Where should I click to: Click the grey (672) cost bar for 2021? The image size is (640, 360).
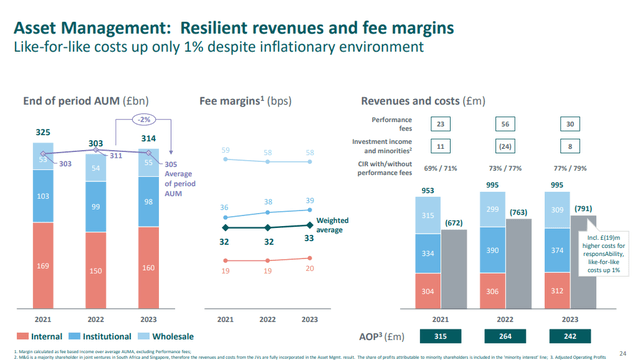point(454,269)
